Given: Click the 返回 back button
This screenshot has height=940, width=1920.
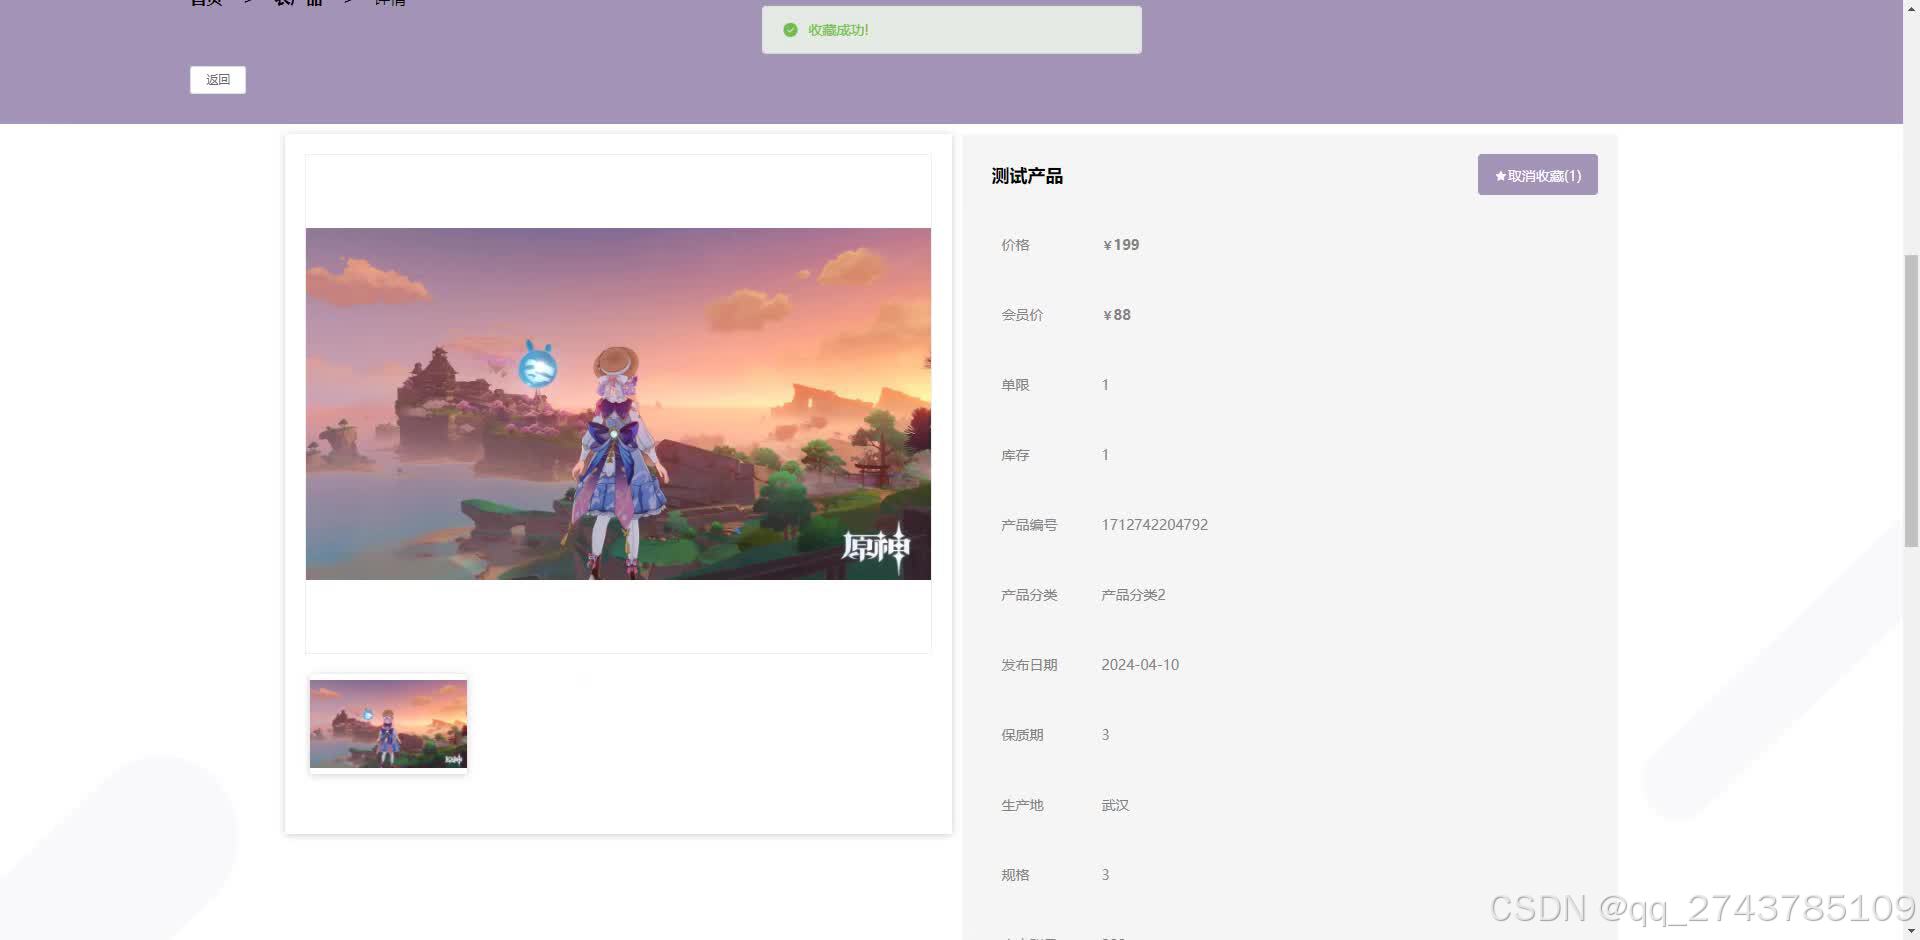Looking at the screenshot, I should pos(218,80).
